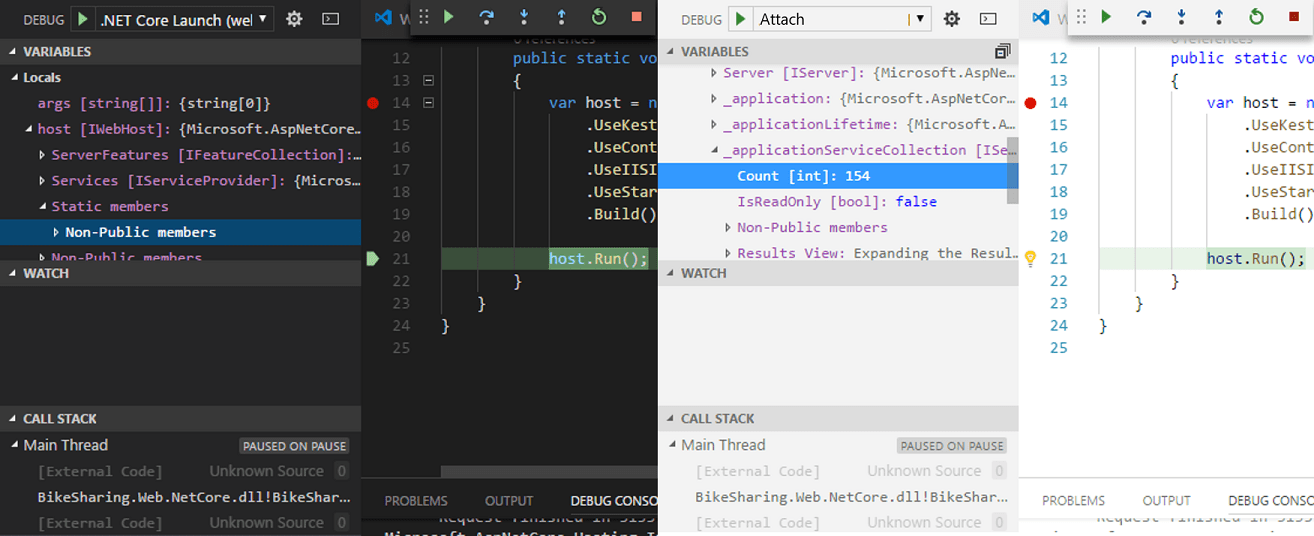
Task: Select first [External Code] frame in dark call stack
Action: [x=180, y=471]
